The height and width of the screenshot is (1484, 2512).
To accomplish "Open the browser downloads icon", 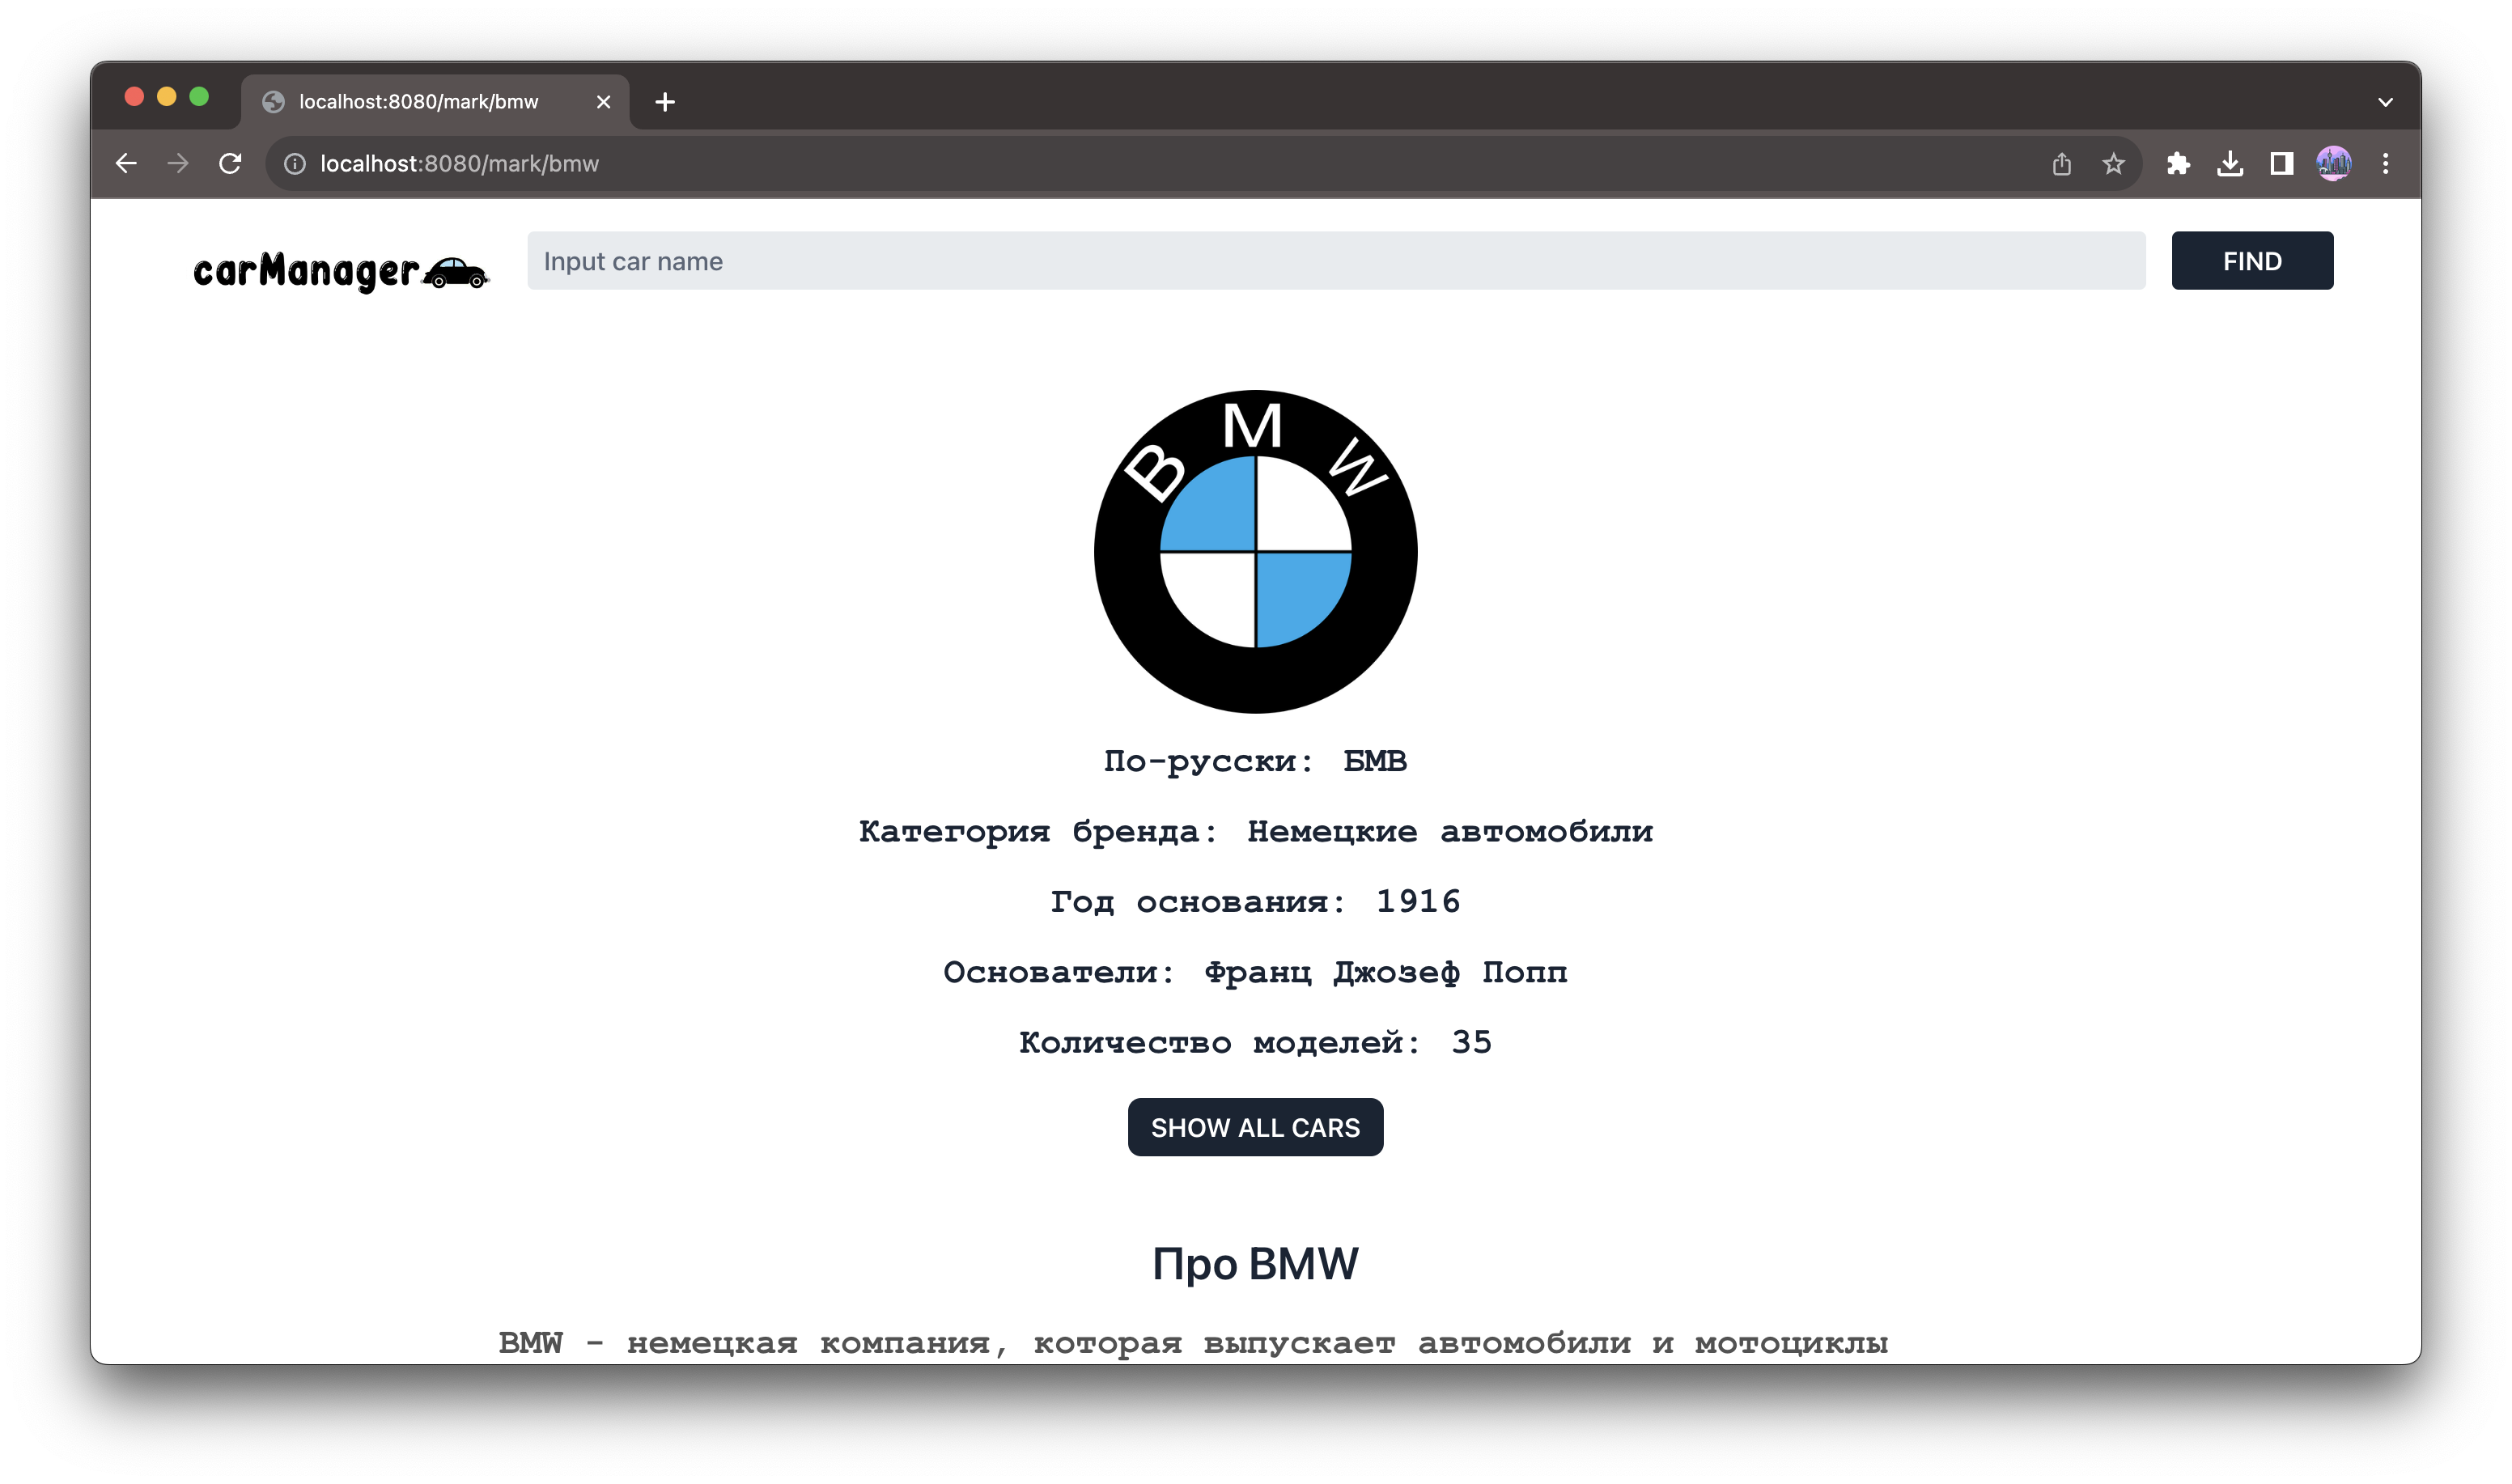I will click(x=2229, y=163).
